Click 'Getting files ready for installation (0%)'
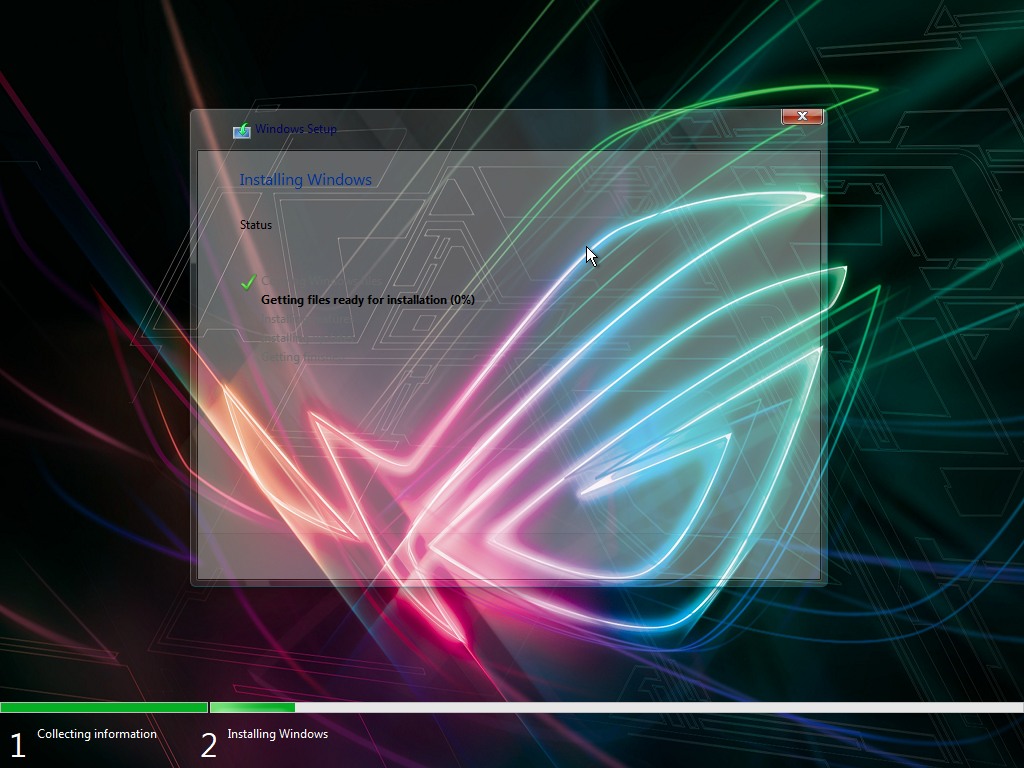 [x=368, y=300]
